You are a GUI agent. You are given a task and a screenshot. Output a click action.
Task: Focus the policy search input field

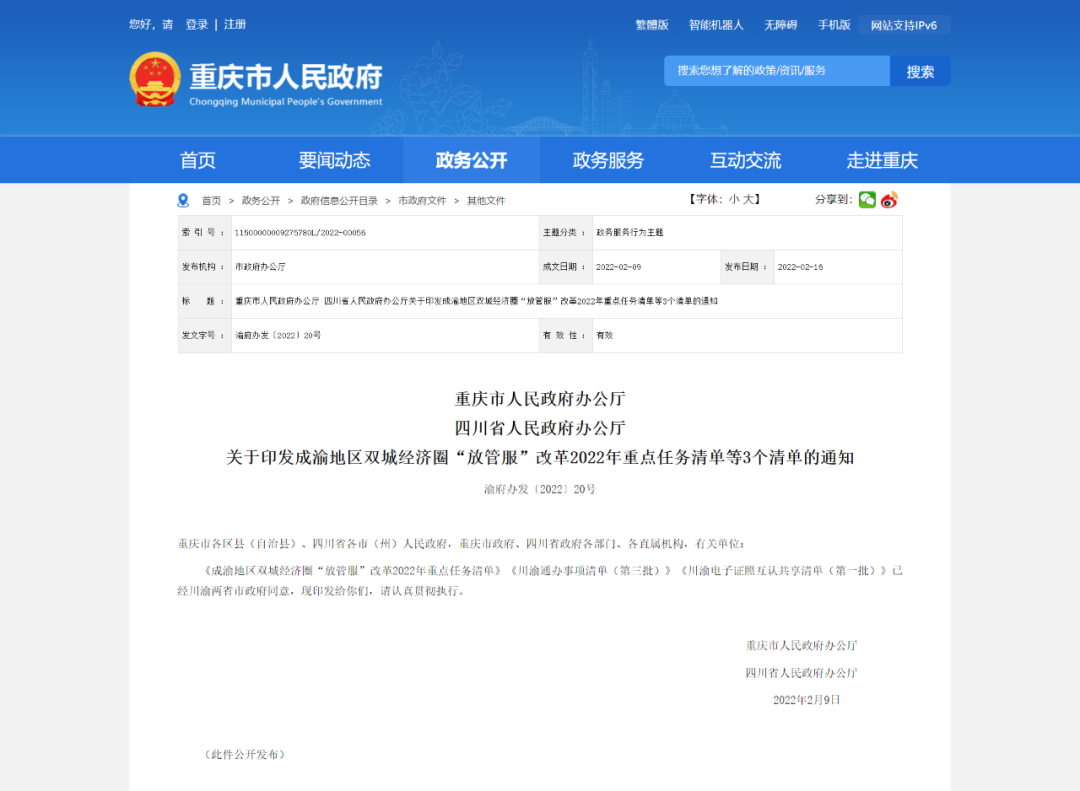pos(777,72)
